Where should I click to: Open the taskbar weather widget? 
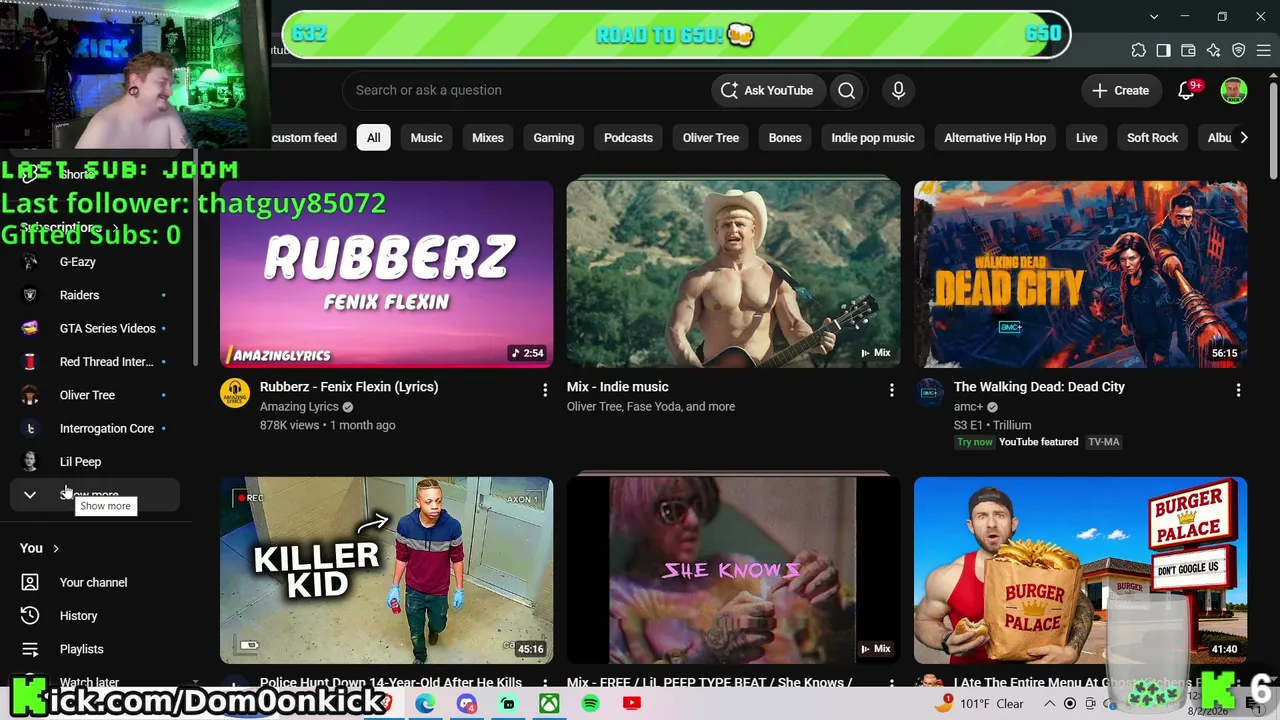pos(981,704)
